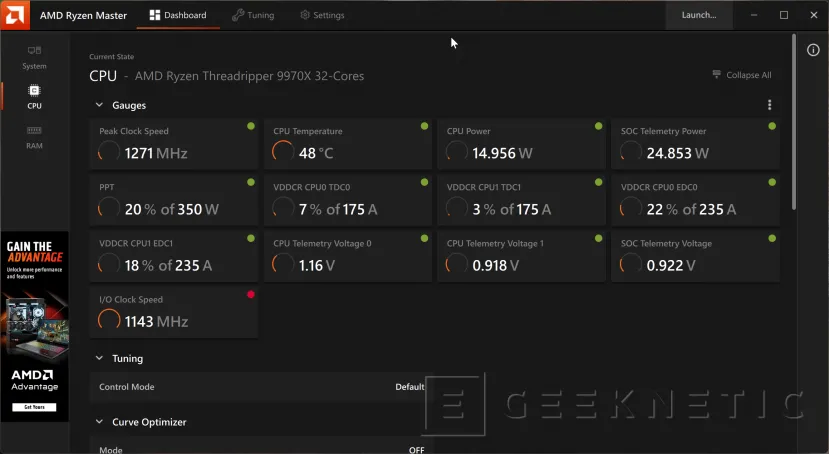Switch to the Dashboard tab

178,15
